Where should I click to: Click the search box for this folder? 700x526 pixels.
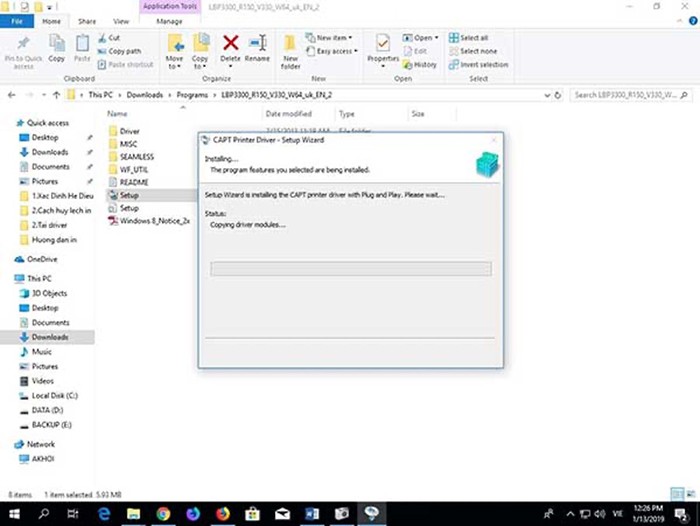631,95
